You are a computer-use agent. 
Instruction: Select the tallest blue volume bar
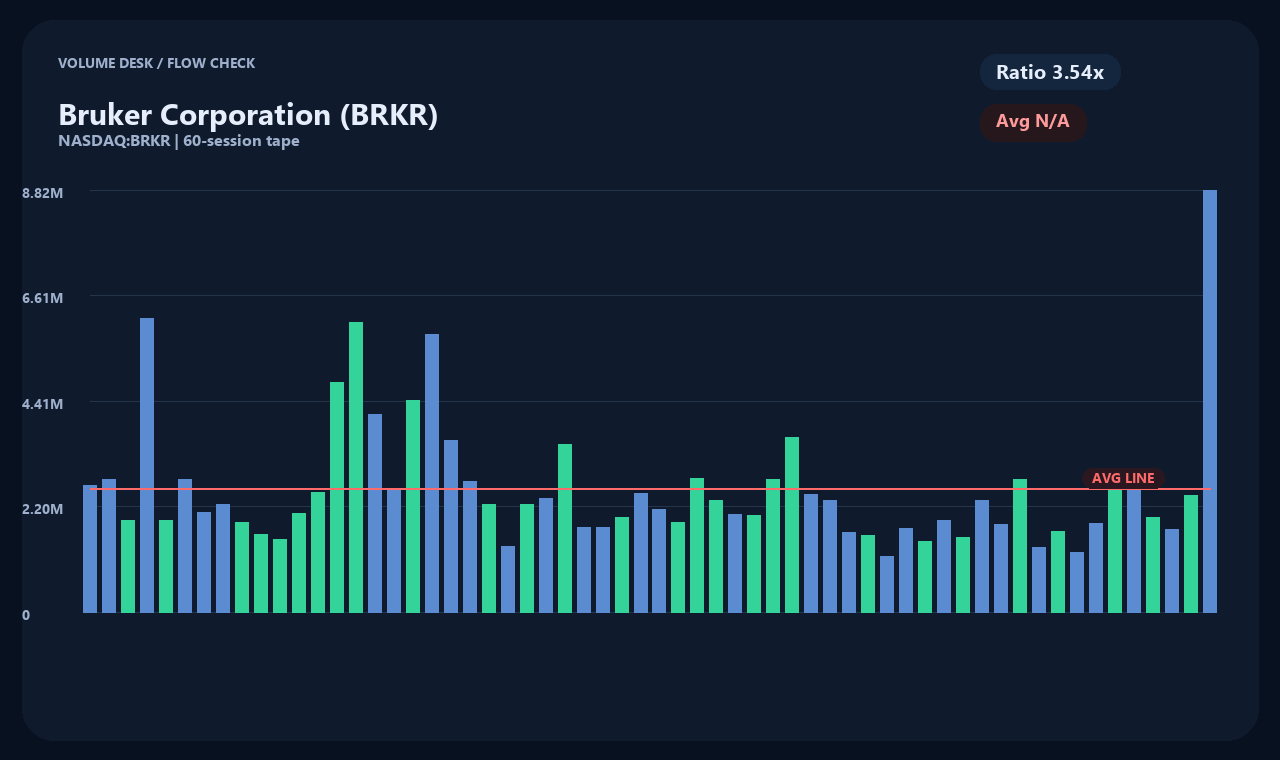(x=1210, y=401)
